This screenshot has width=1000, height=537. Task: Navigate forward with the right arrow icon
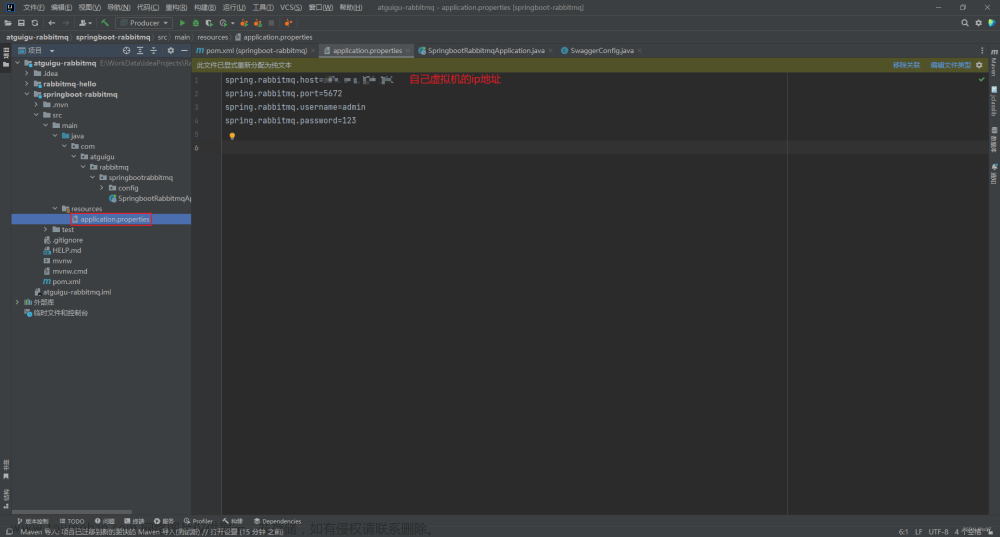tap(65, 23)
